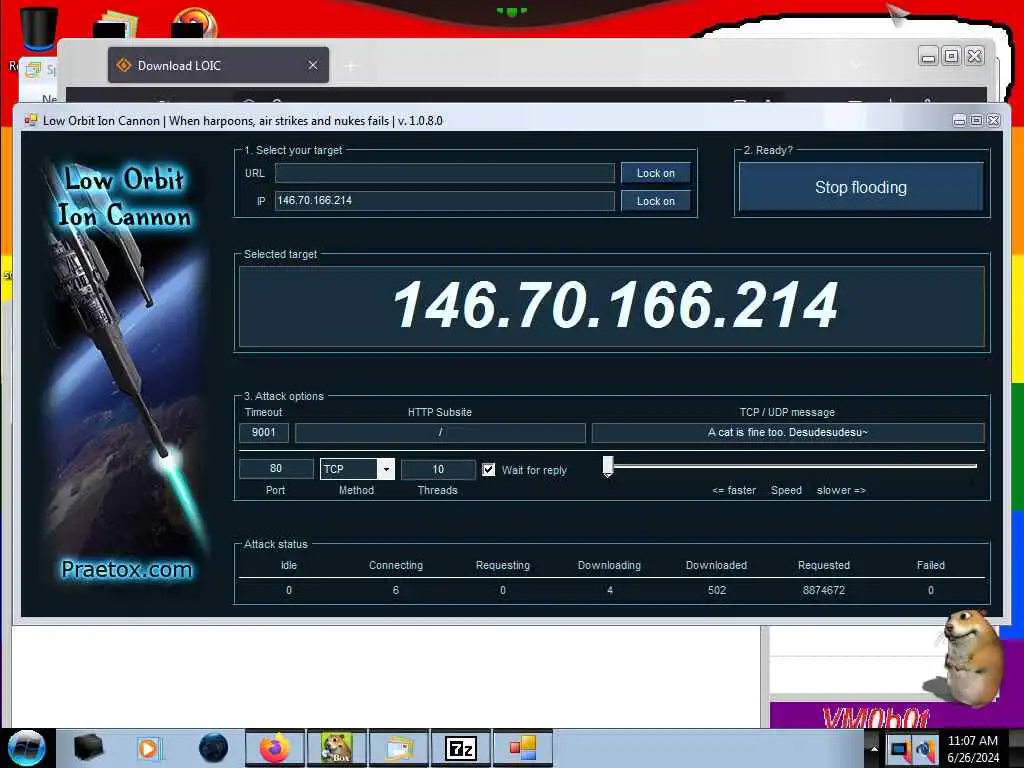Switch to the Download LOIC browser tab

[218, 65]
